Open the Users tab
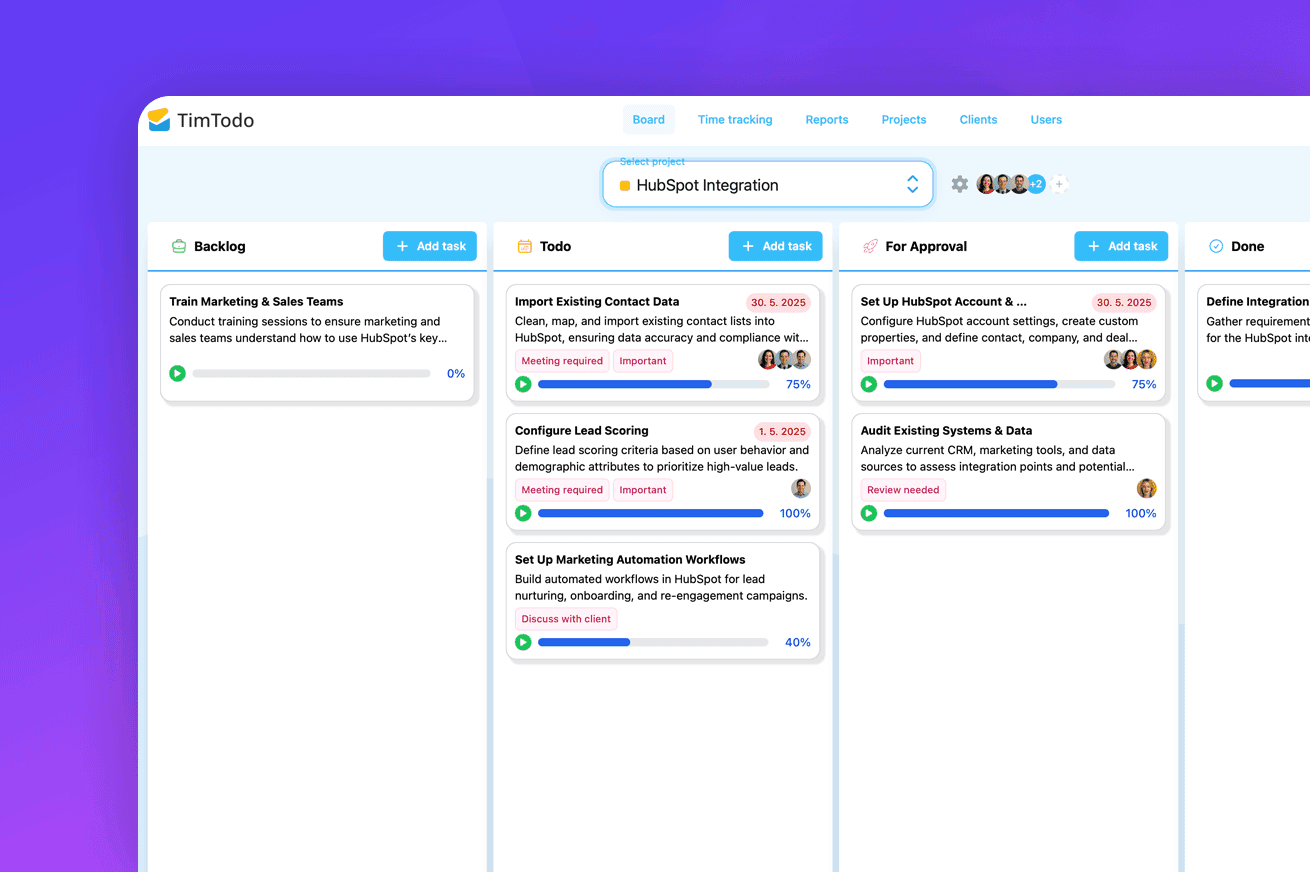1310x872 pixels. click(x=1046, y=119)
